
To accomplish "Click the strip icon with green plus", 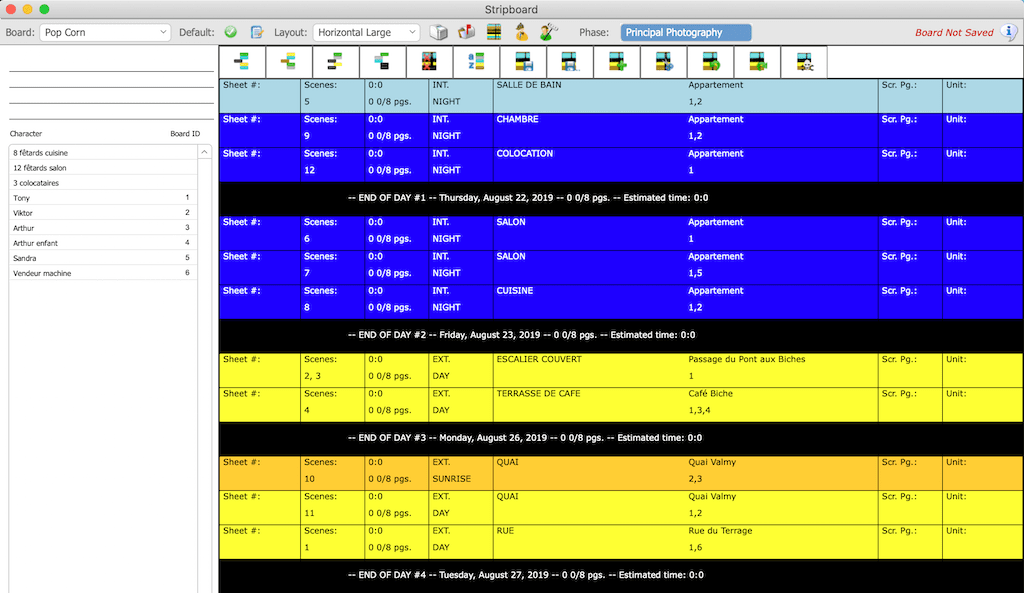I will pyautogui.click(x=617, y=62).
